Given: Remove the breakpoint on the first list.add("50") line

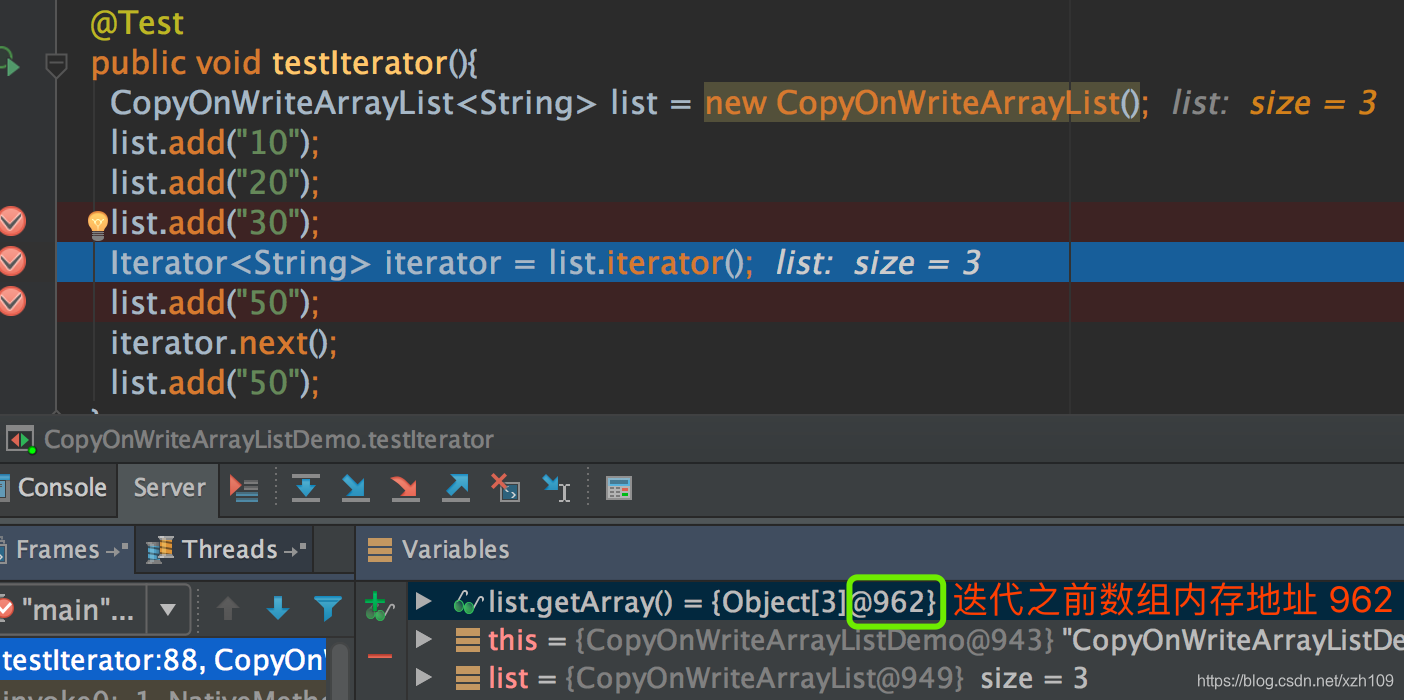Looking at the screenshot, I should [x=11, y=301].
